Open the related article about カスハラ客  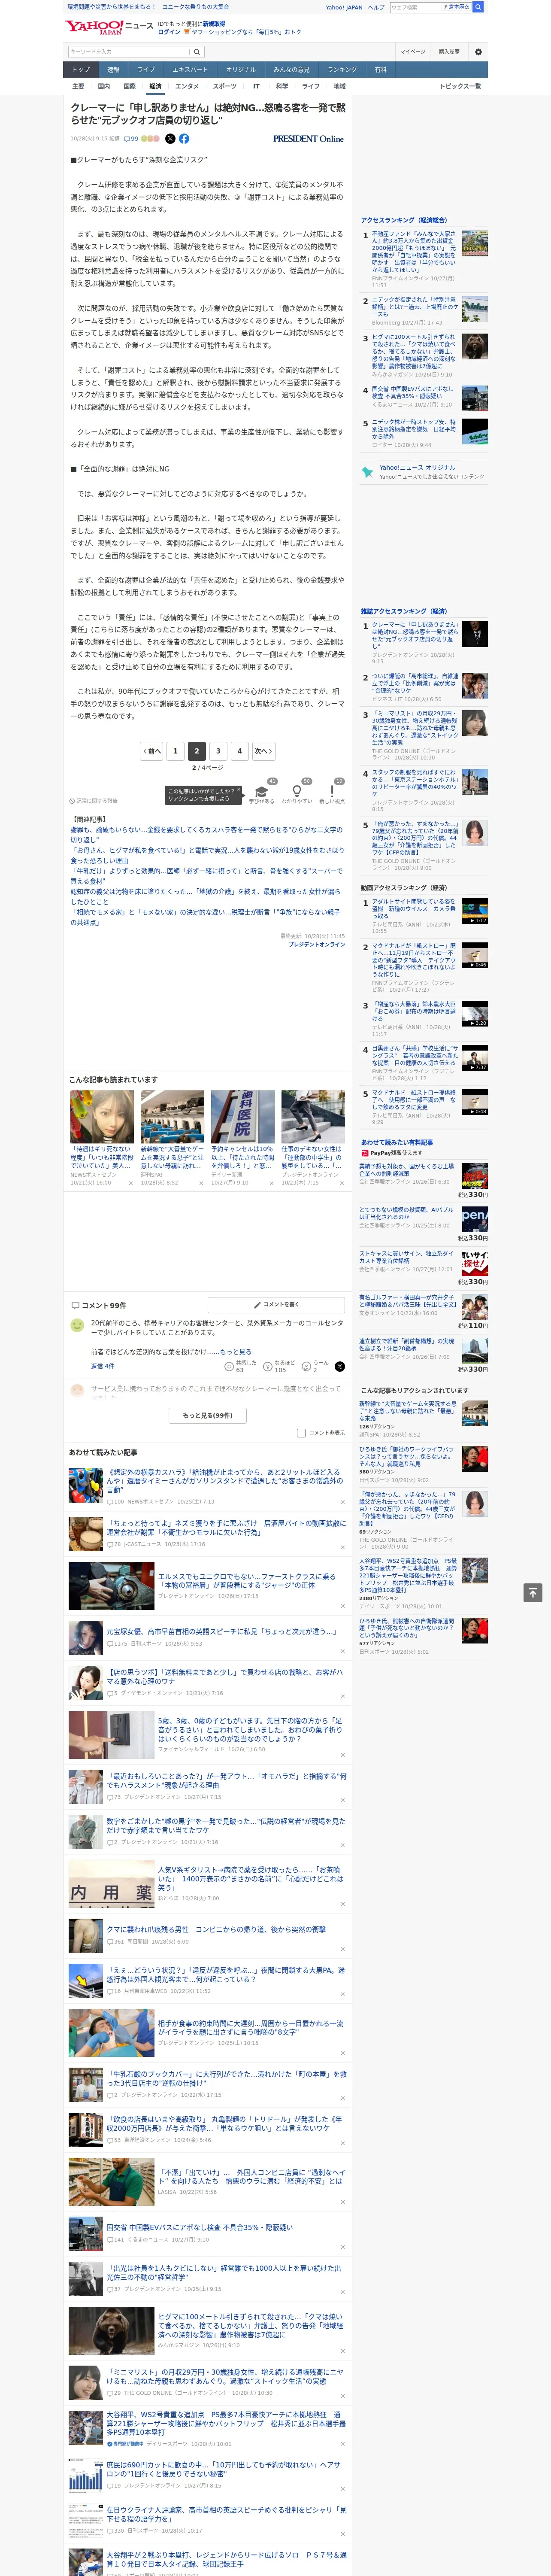click(x=206, y=834)
